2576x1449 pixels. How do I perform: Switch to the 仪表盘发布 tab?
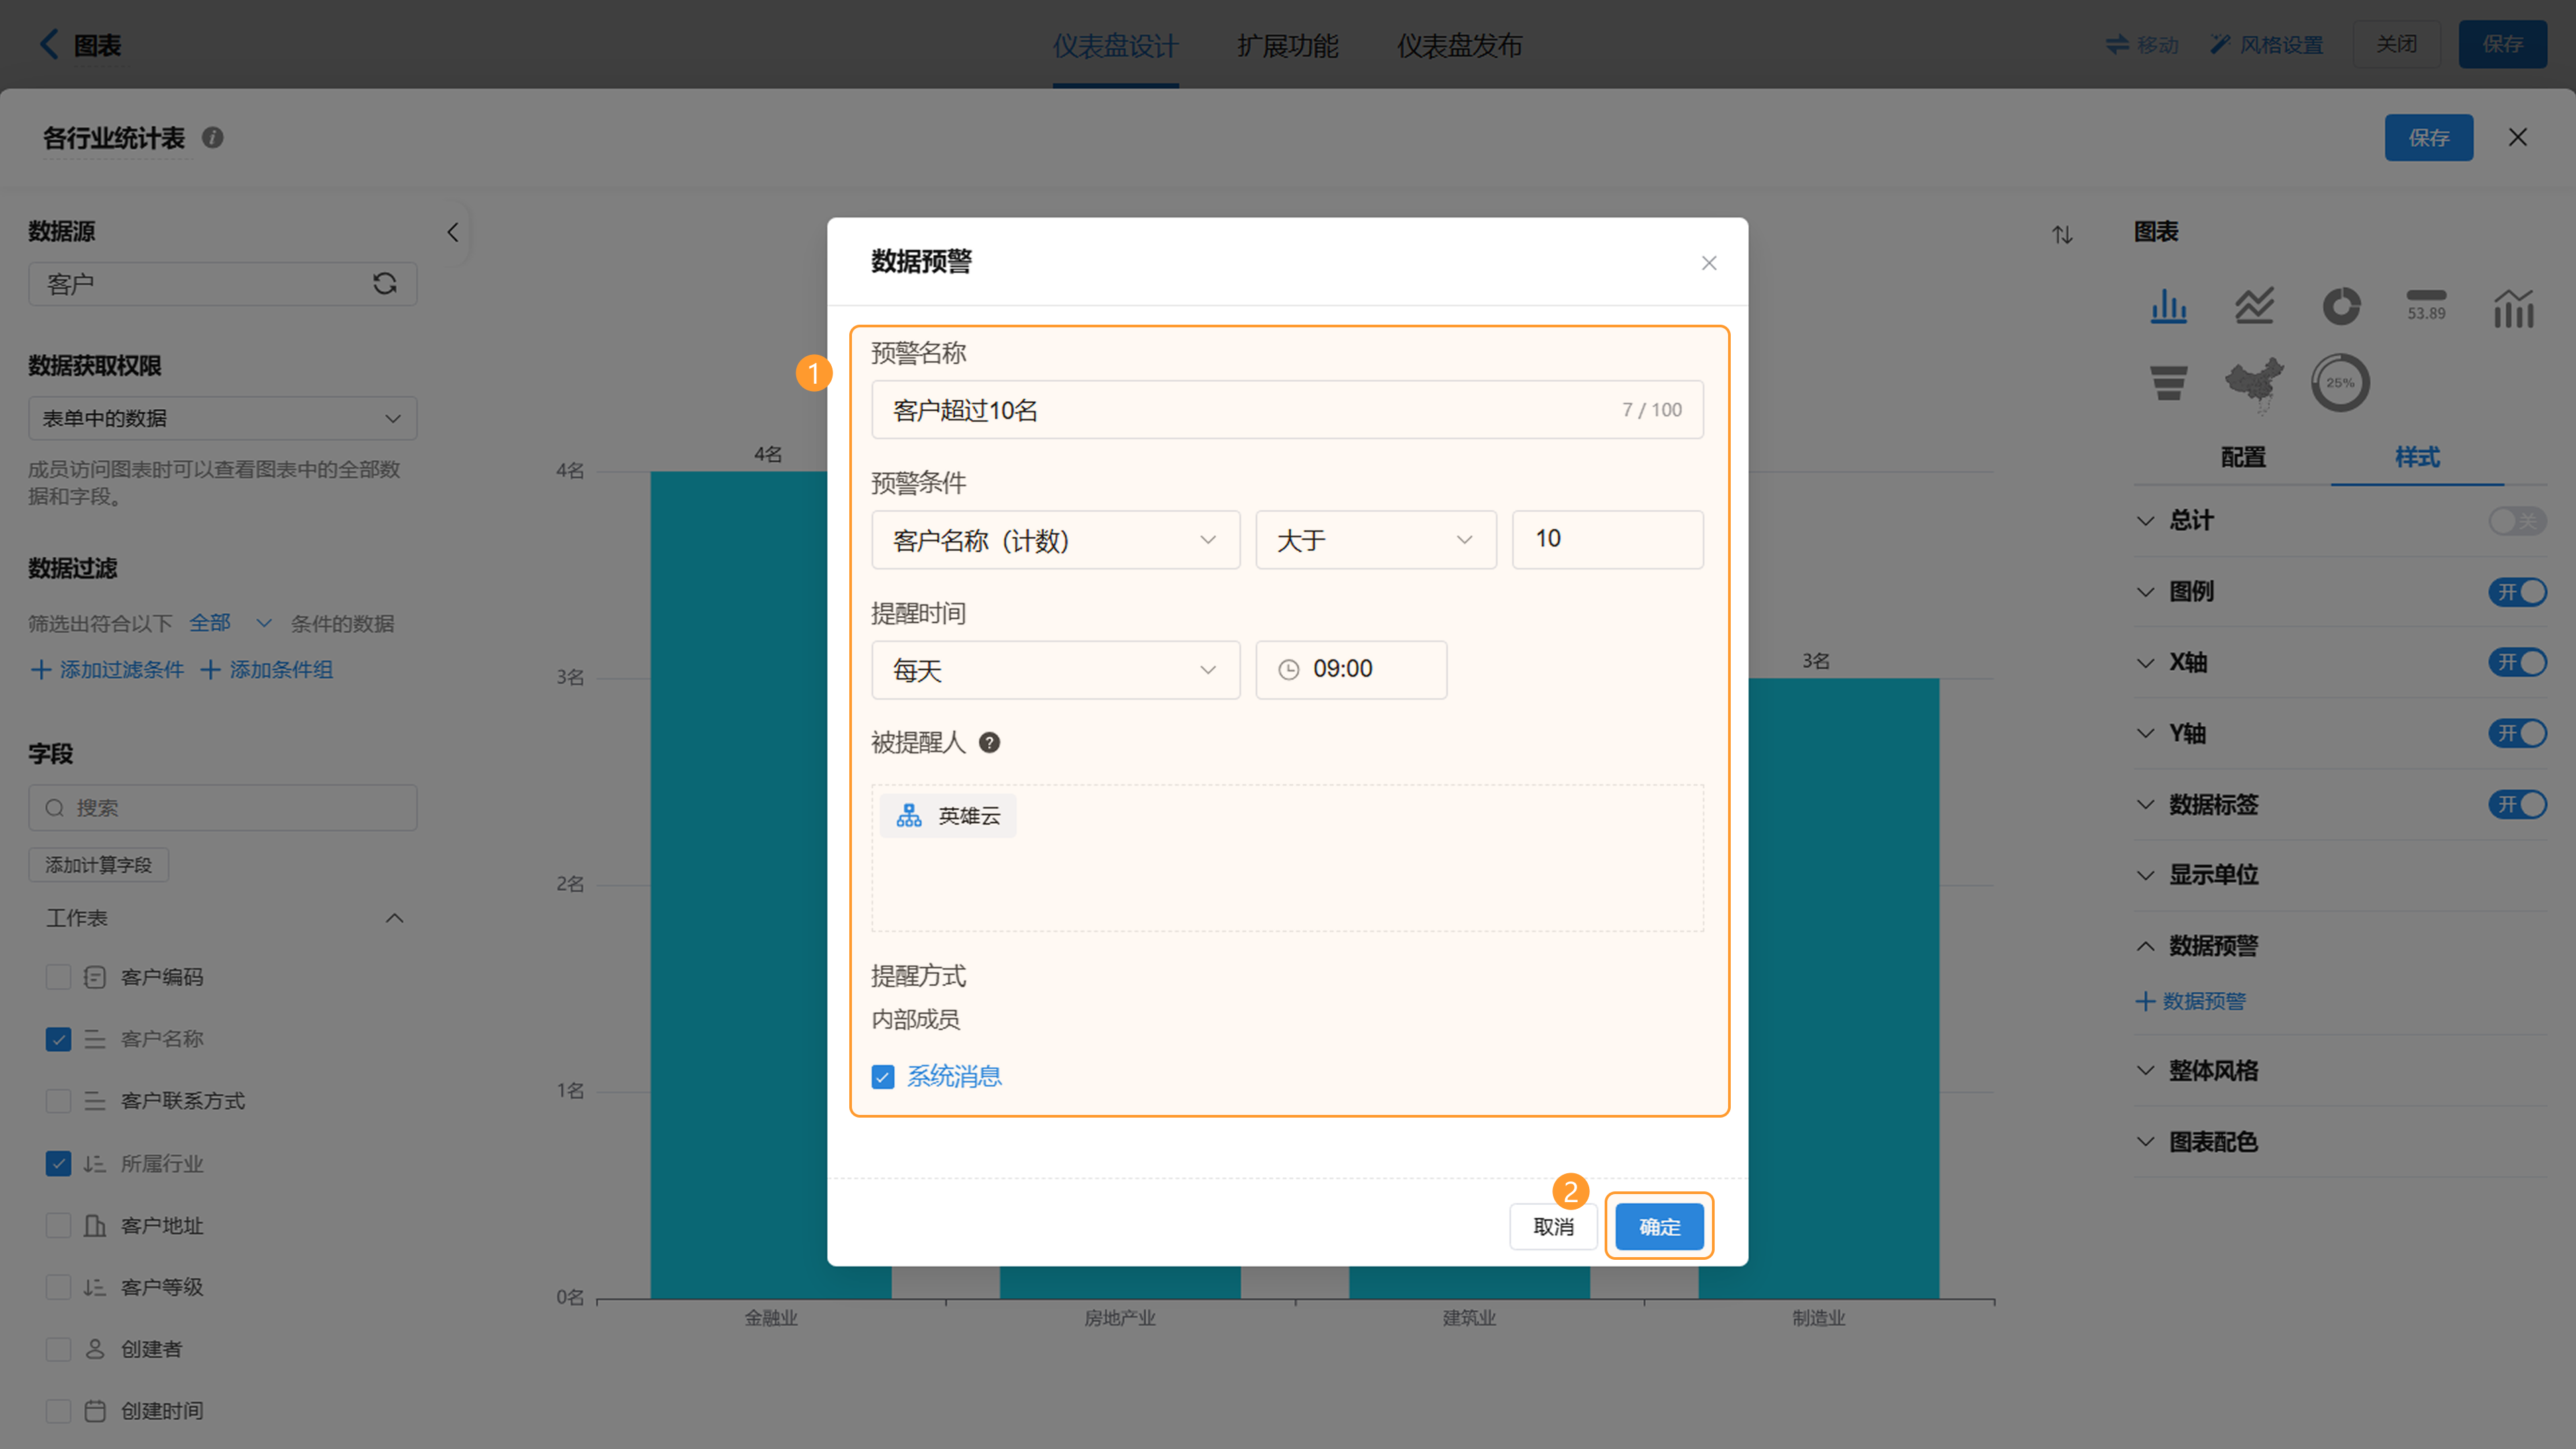click(x=1459, y=45)
